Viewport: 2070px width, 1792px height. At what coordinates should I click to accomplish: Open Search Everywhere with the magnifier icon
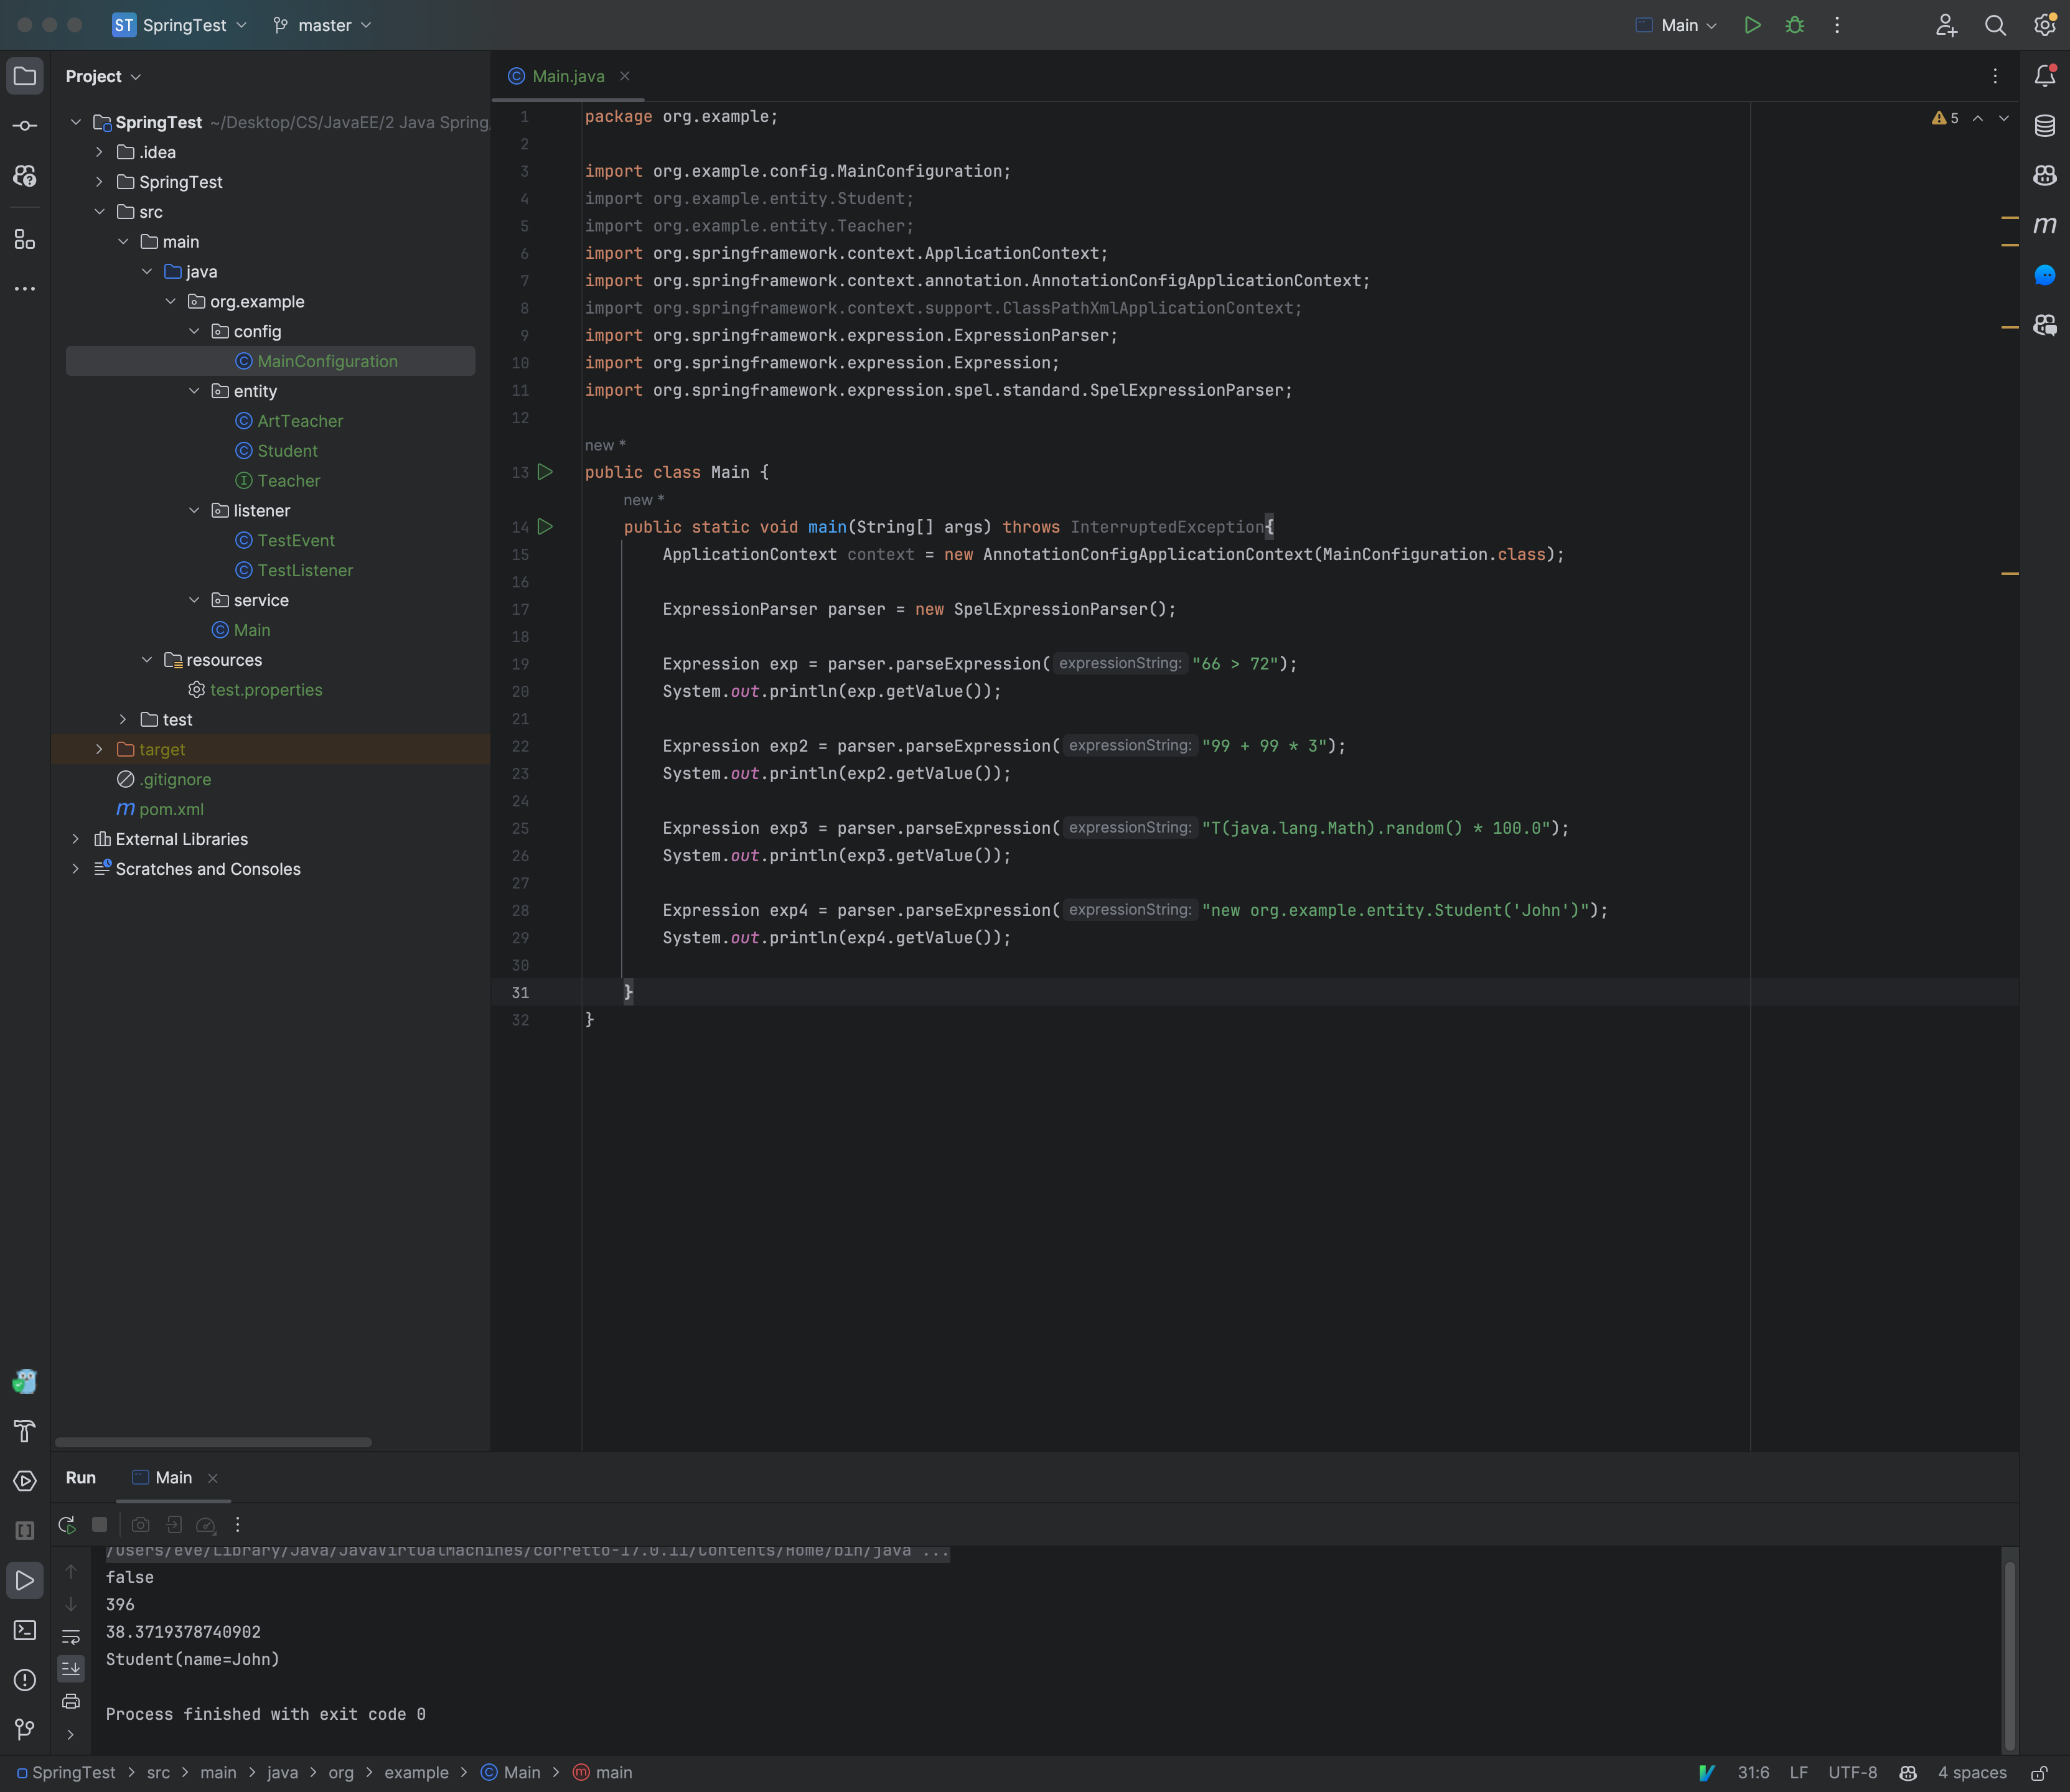point(1995,25)
